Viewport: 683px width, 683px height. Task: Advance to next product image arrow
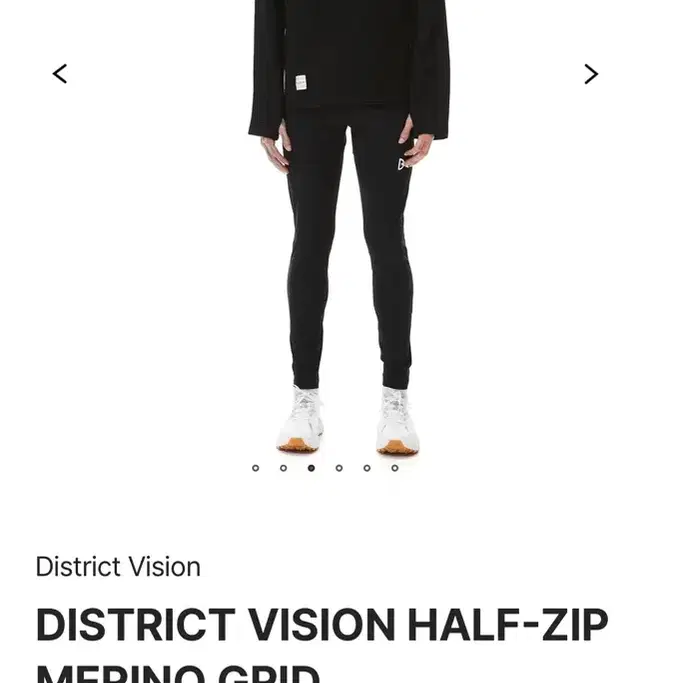591,74
